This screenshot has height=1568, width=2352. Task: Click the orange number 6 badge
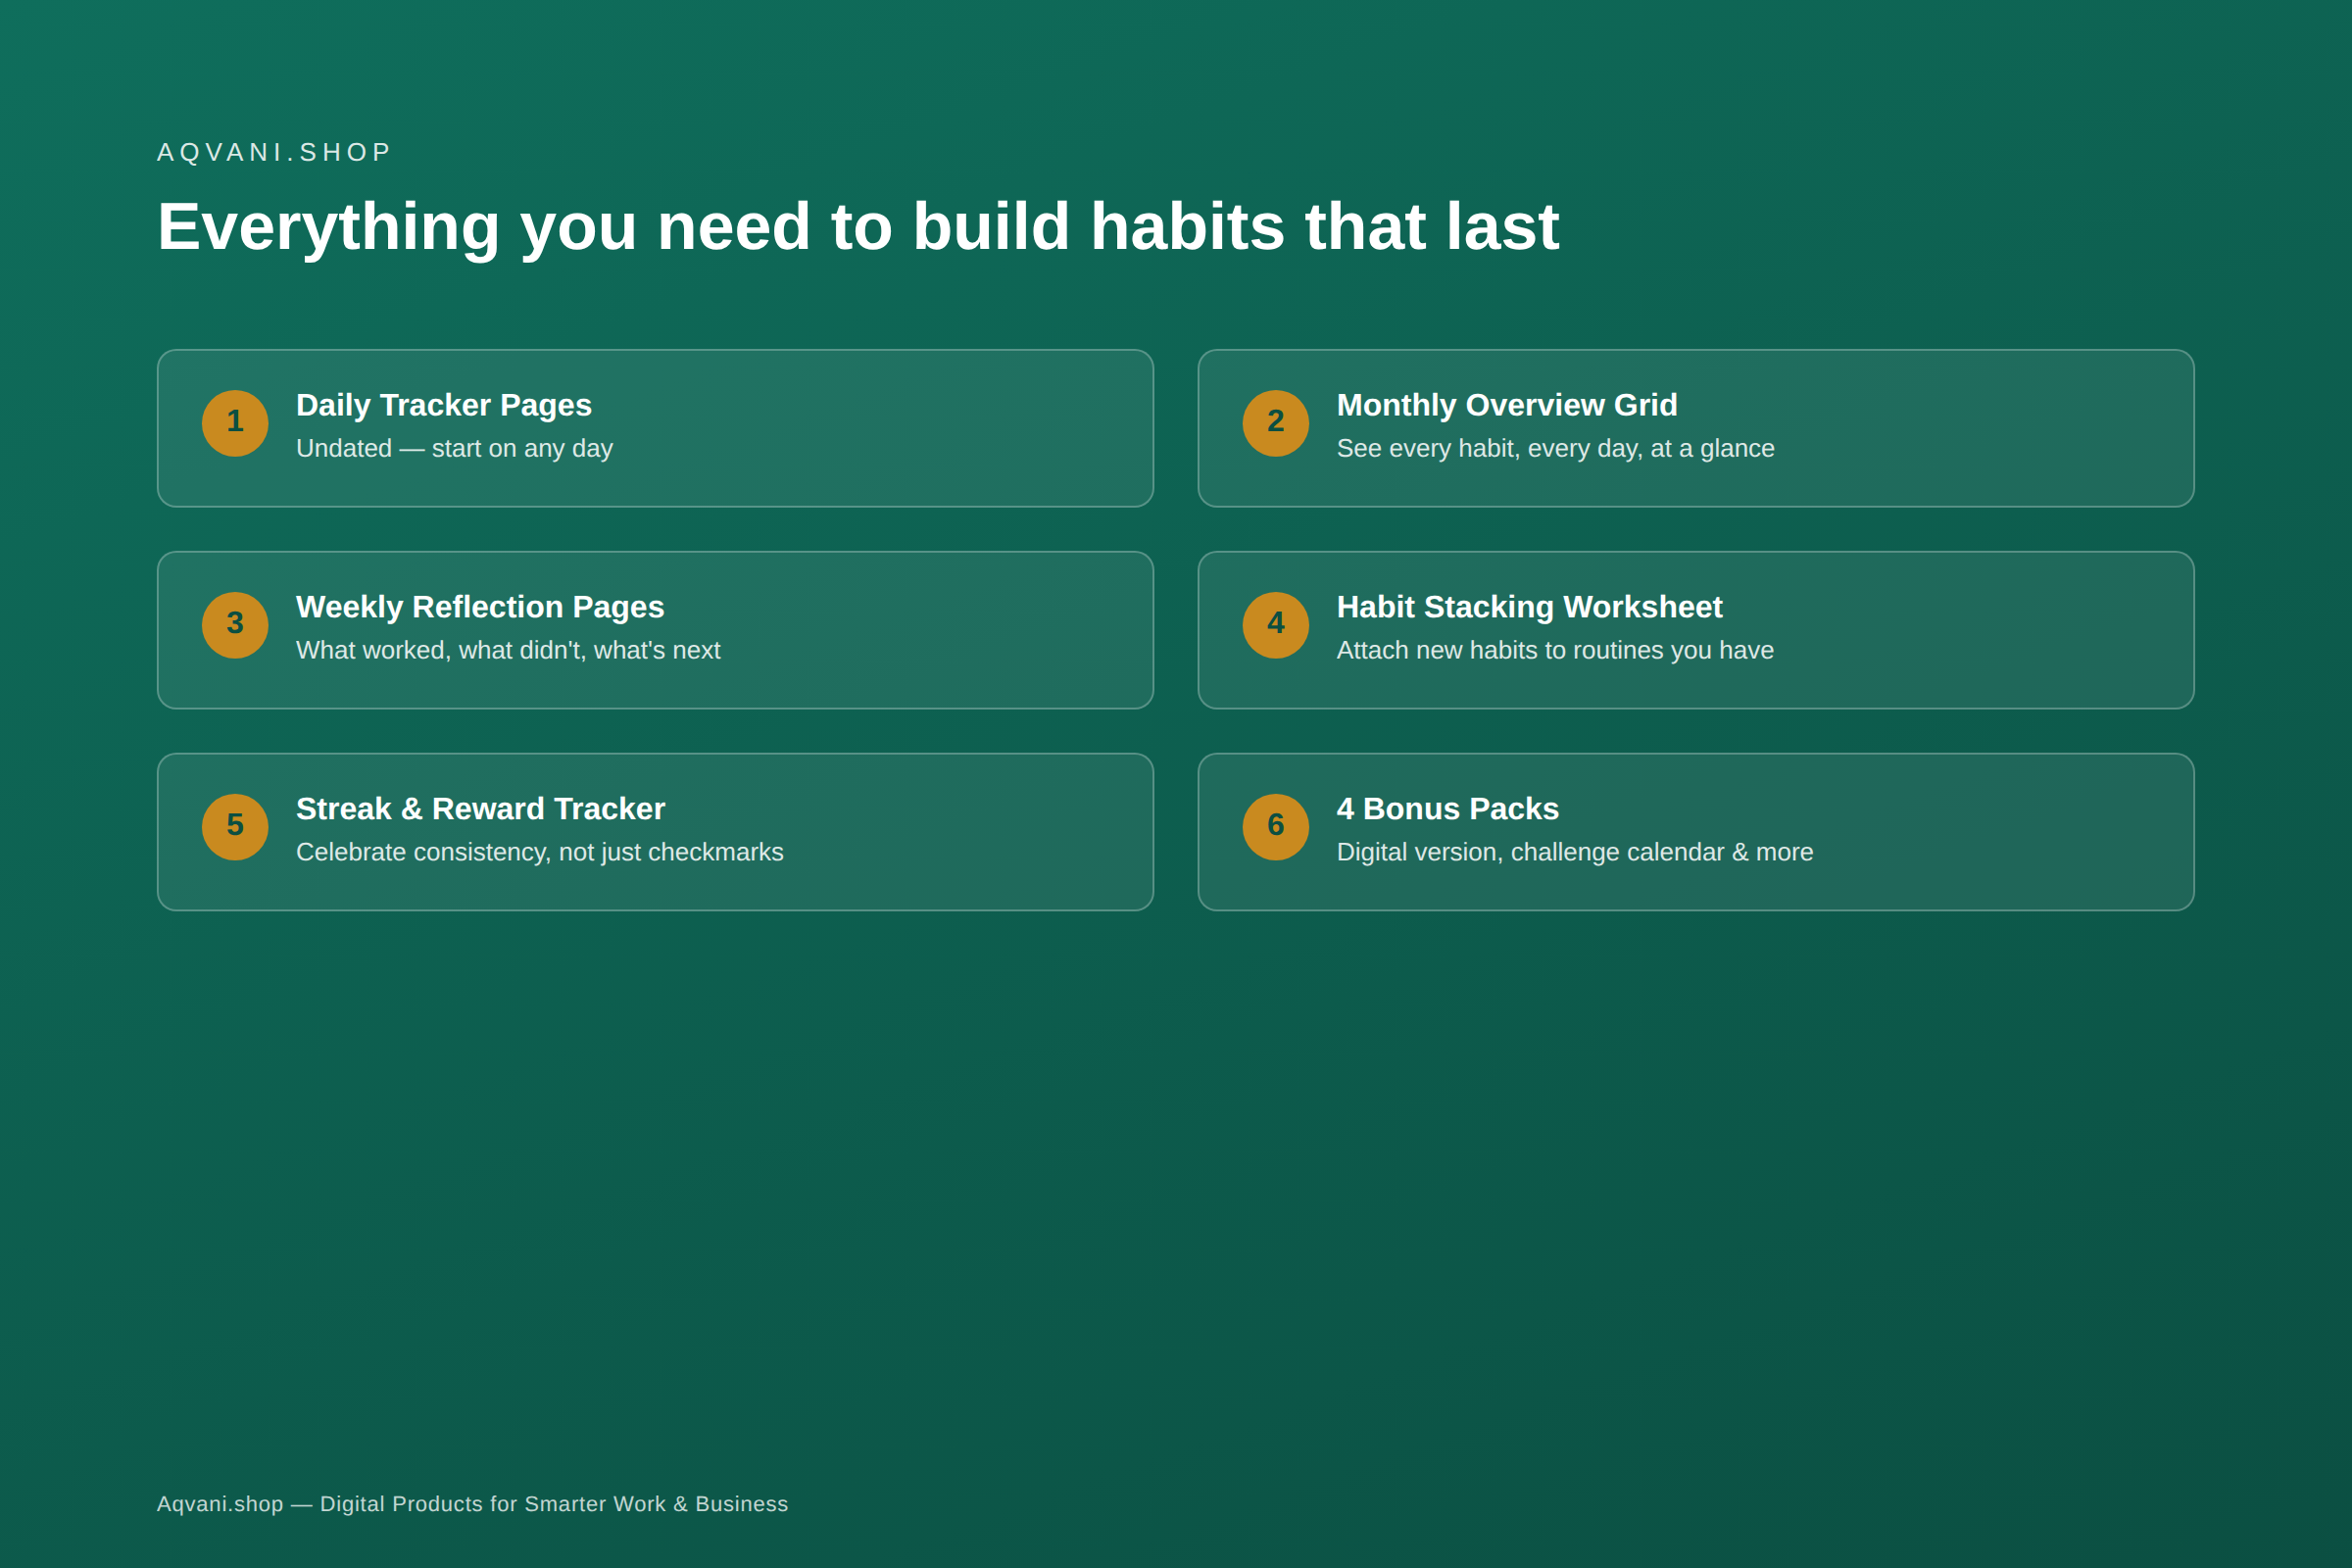click(1276, 827)
